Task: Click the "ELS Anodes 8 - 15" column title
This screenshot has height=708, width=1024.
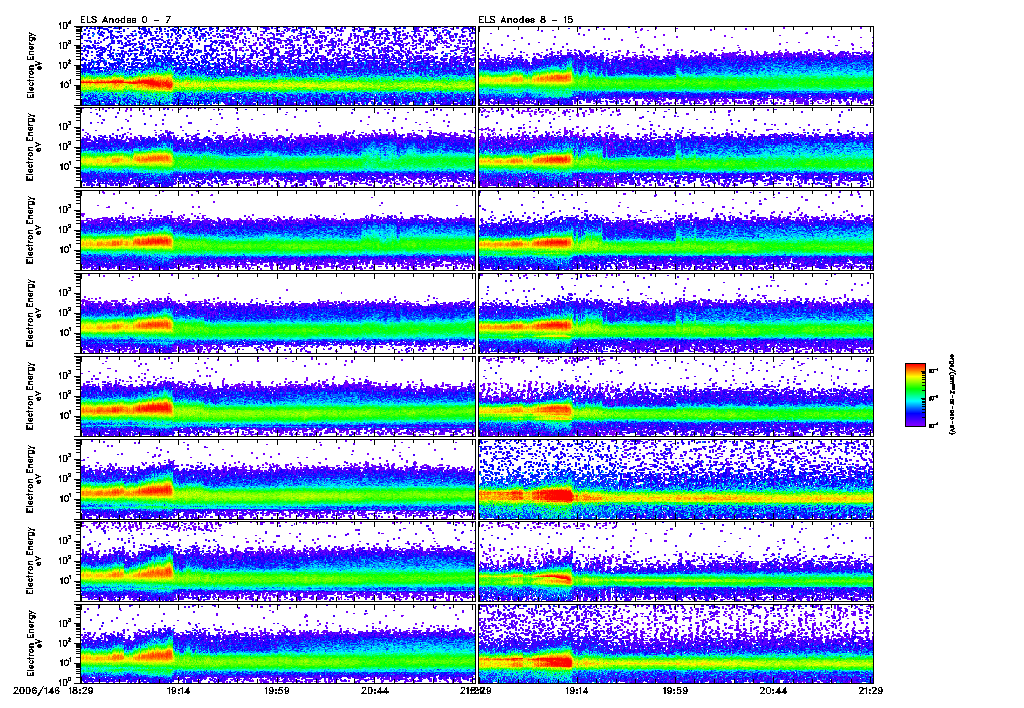Action: (526, 20)
